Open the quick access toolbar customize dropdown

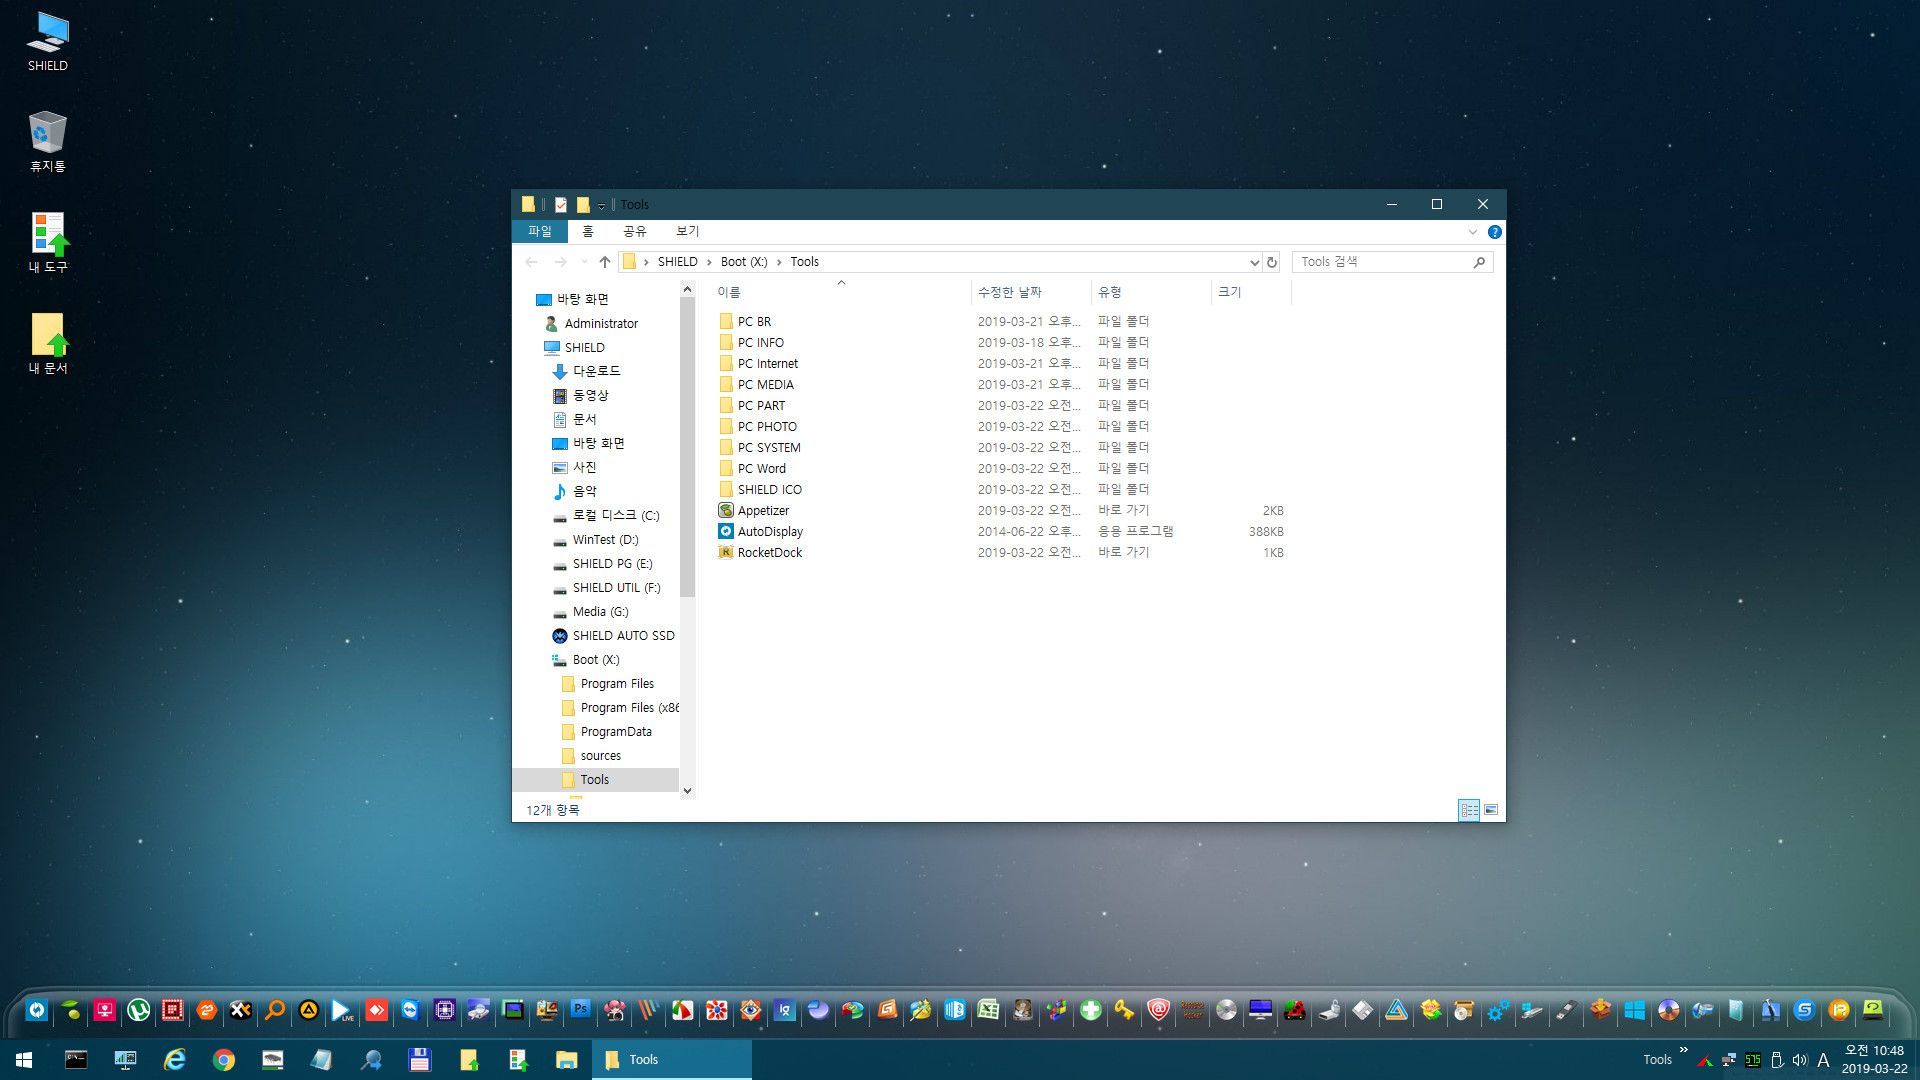coord(602,205)
